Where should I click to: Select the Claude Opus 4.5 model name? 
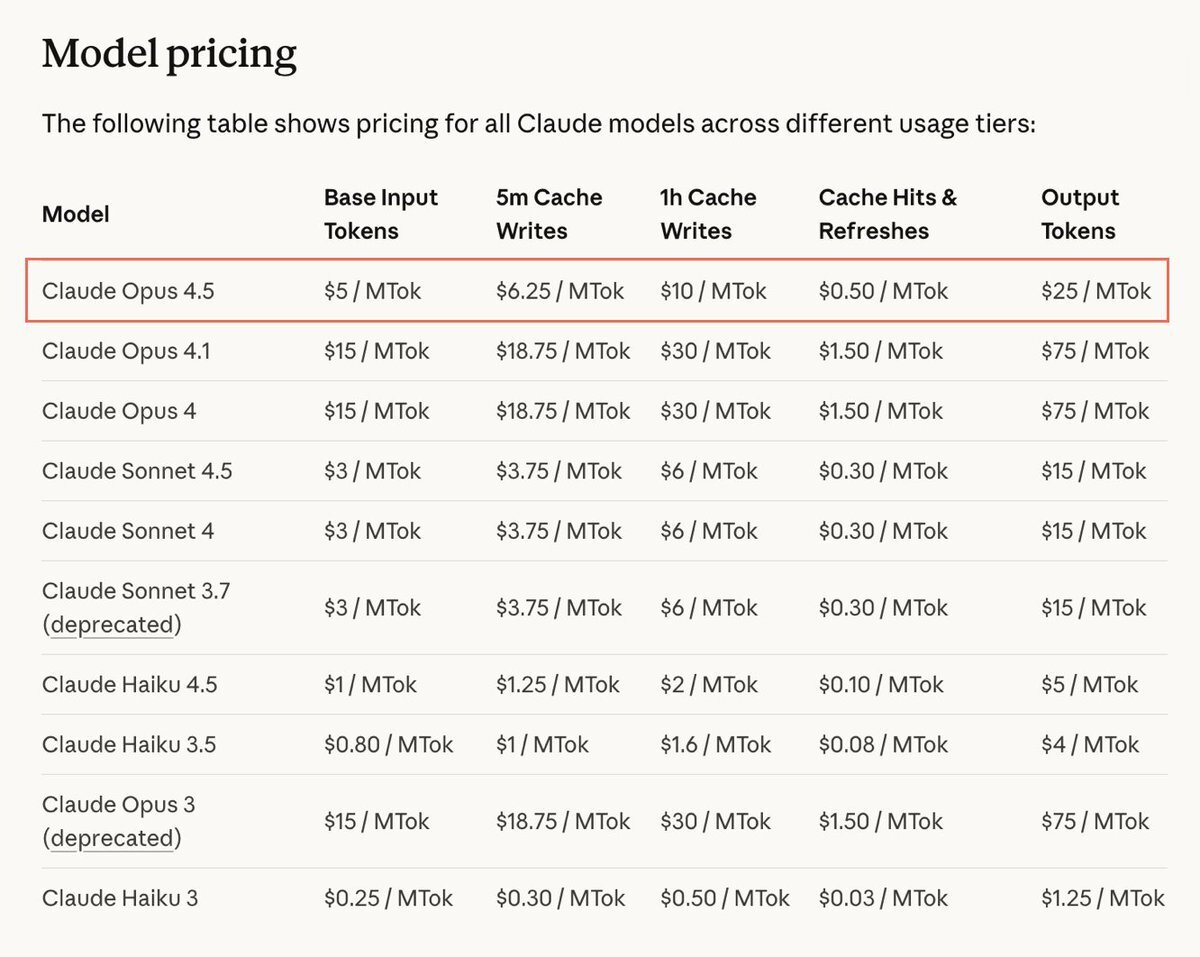(x=128, y=291)
